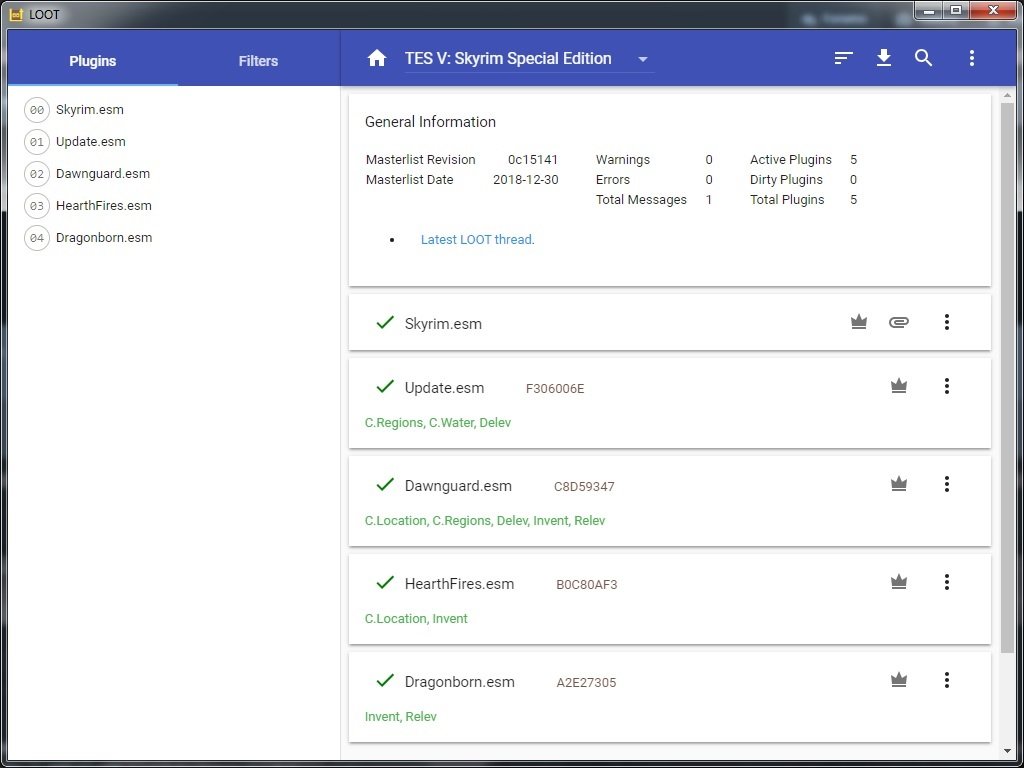Click the bash tags 'C.Location, C.Regions, Delev, Invent, Relev'
1024x768 pixels.
coord(485,520)
